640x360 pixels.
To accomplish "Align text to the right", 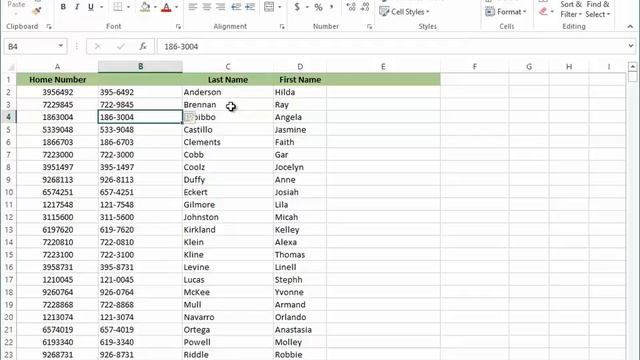I will click(220, 7).
